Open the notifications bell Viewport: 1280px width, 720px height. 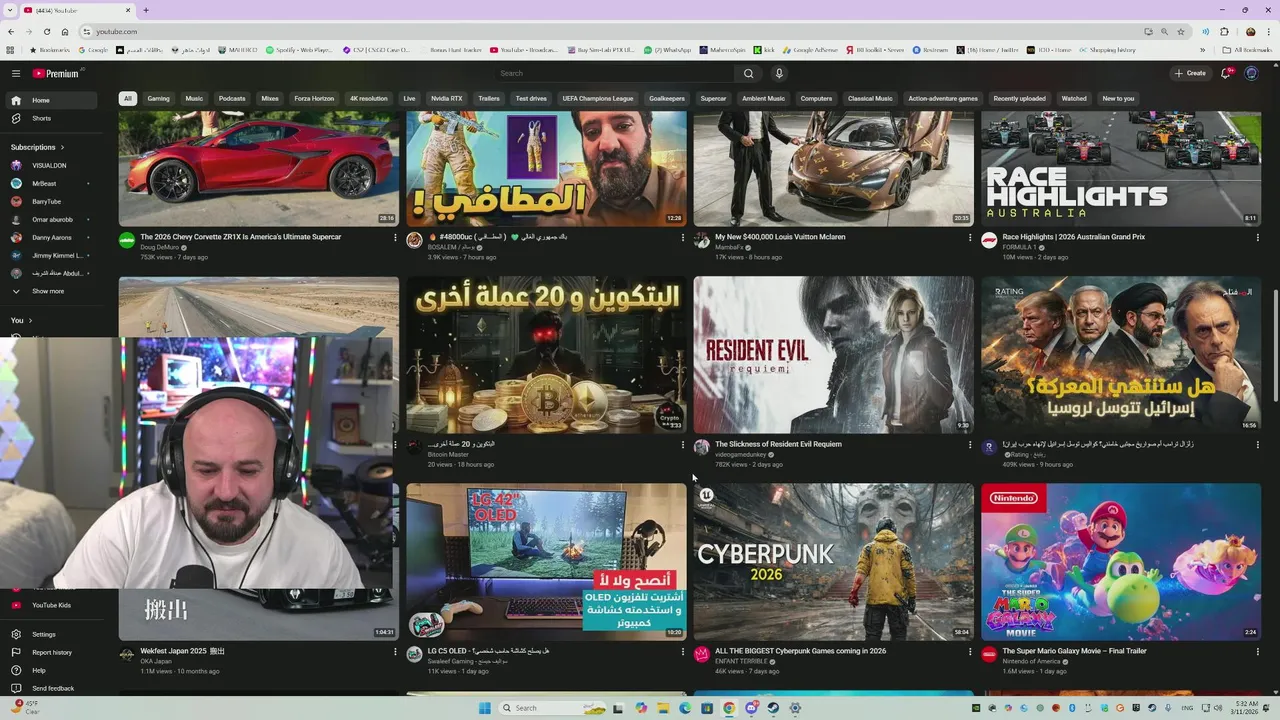[x=1226, y=73]
